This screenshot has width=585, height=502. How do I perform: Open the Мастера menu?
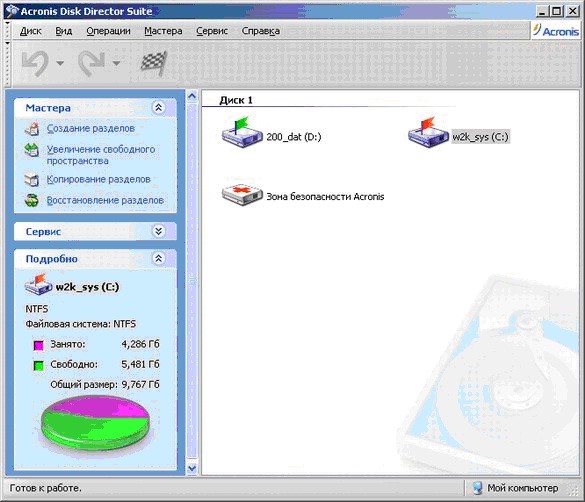pos(163,31)
